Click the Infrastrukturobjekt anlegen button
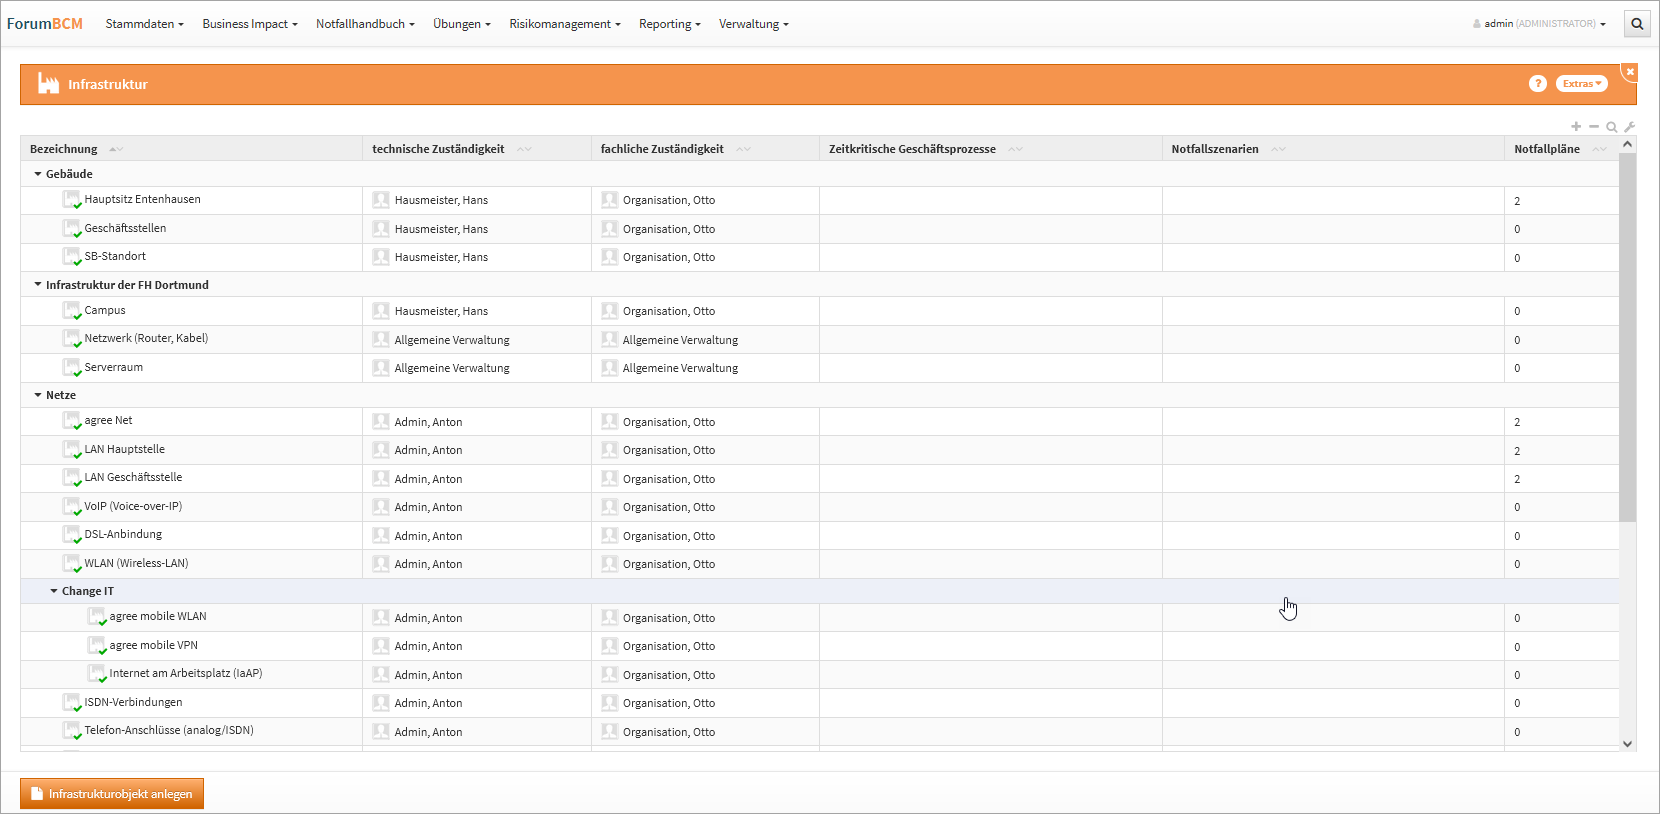Viewport: 1660px width, 814px height. [x=112, y=794]
